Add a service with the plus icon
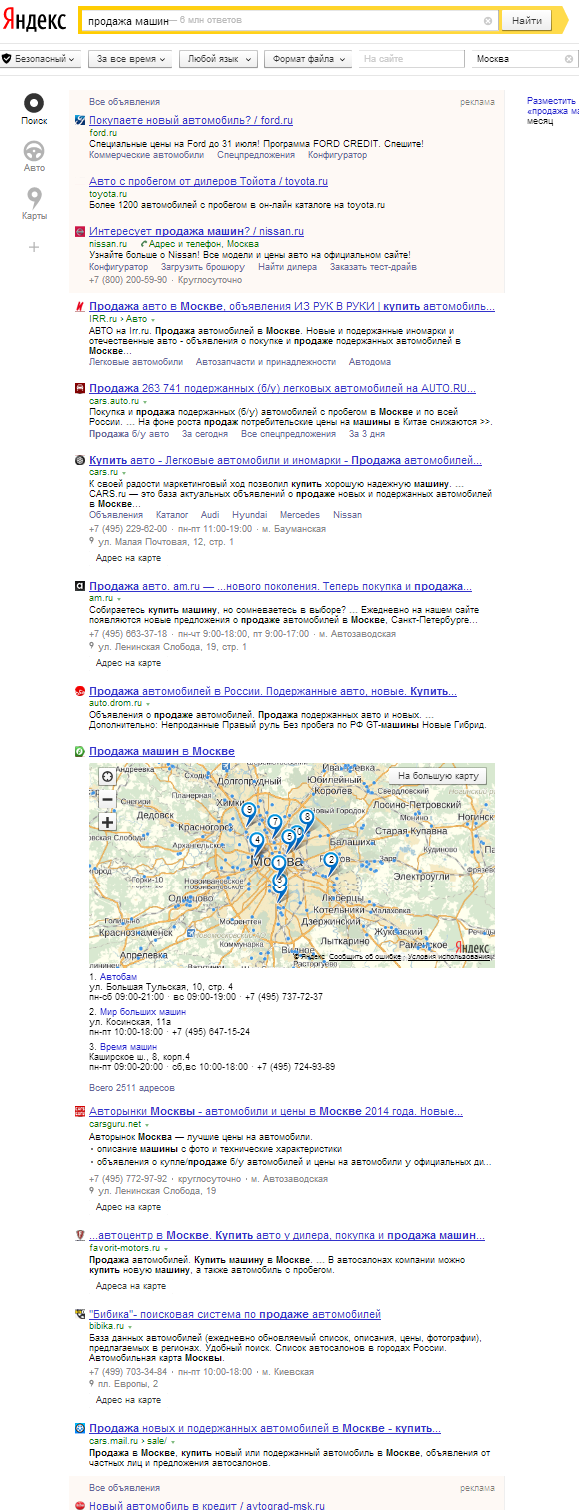 34,247
